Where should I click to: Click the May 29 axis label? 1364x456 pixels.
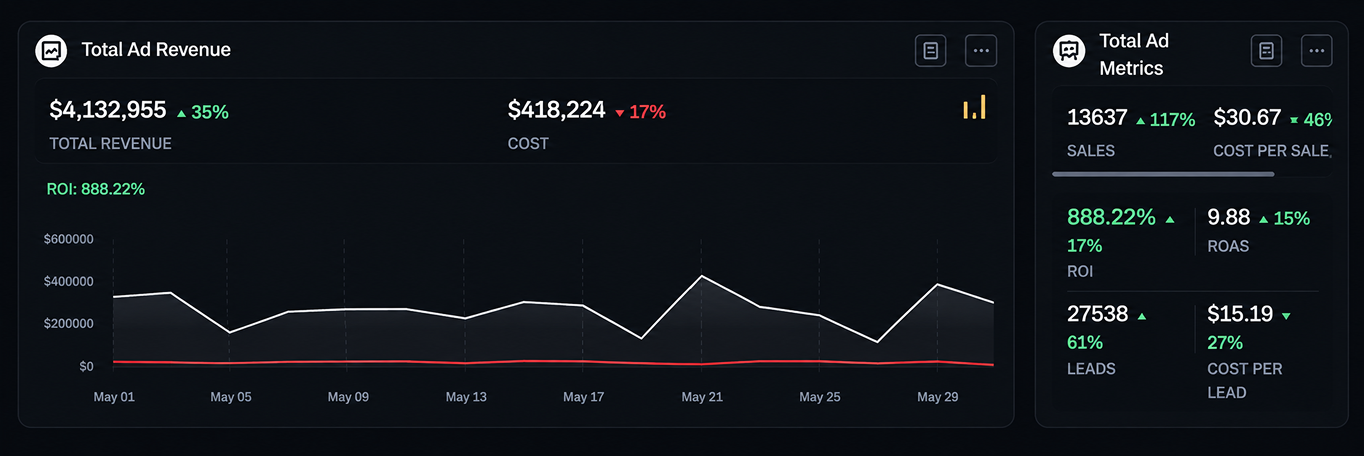point(938,397)
